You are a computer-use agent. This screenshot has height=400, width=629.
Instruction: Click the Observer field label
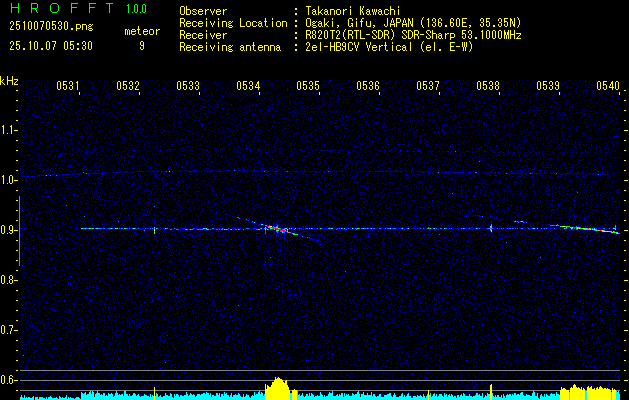203,11
